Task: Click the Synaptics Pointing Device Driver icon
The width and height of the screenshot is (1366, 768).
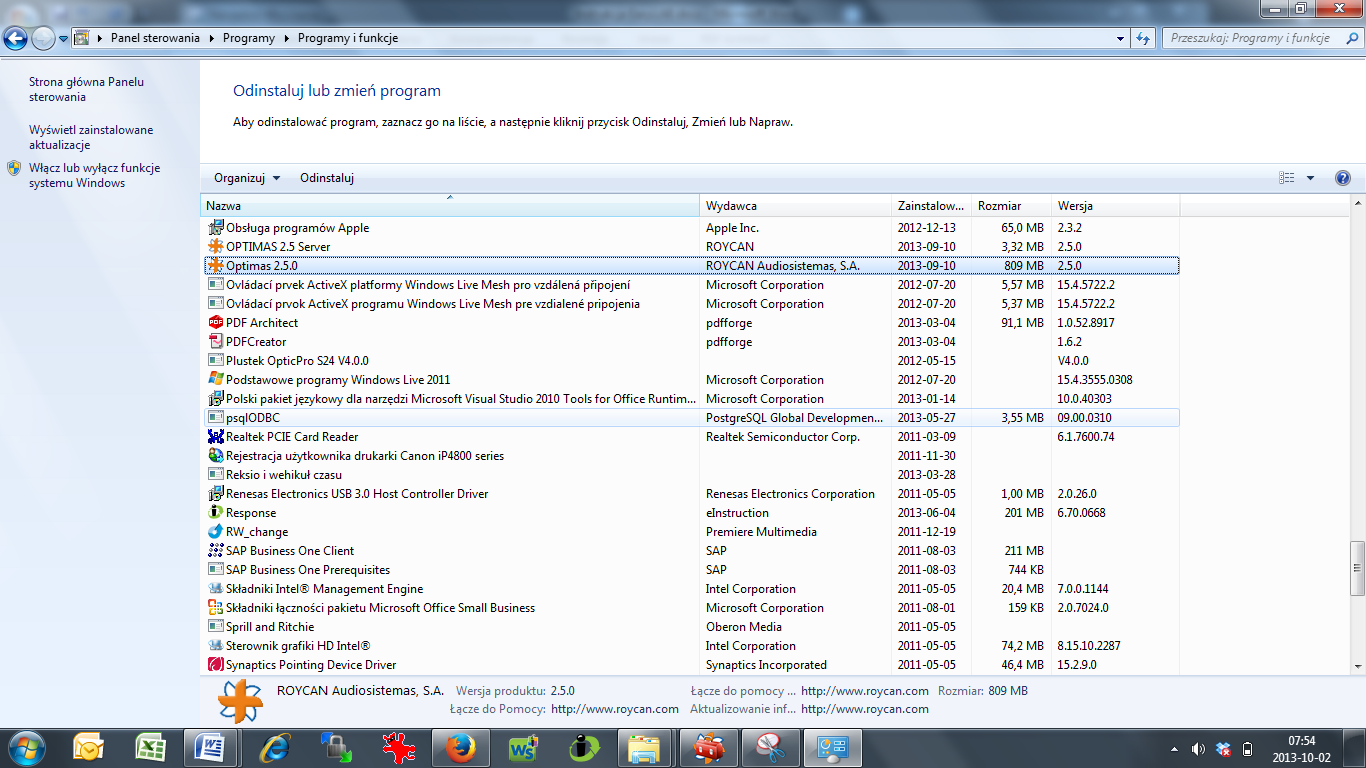Action: click(x=215, y=665)
